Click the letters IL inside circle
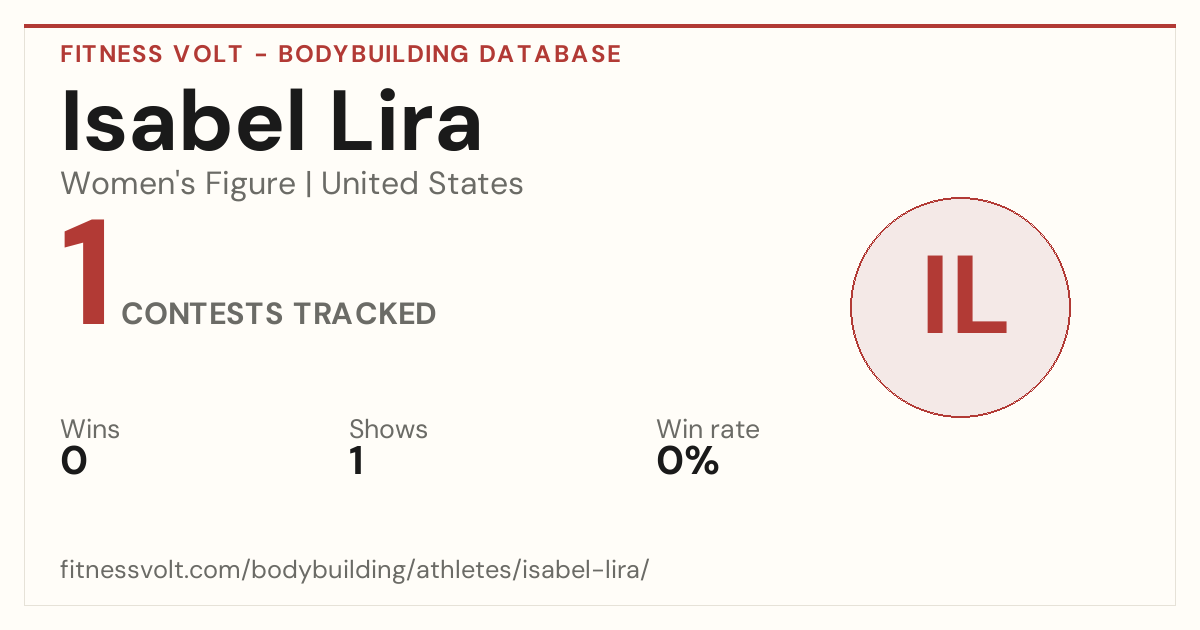This screenshot has height=630, width=1200. click(965, 295)
